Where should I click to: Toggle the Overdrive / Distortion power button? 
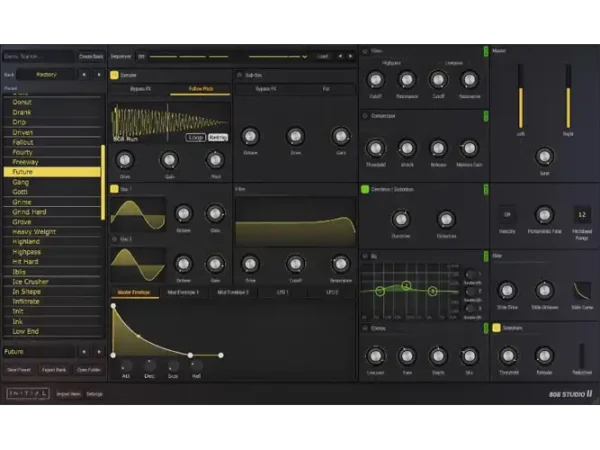point(365,189)
